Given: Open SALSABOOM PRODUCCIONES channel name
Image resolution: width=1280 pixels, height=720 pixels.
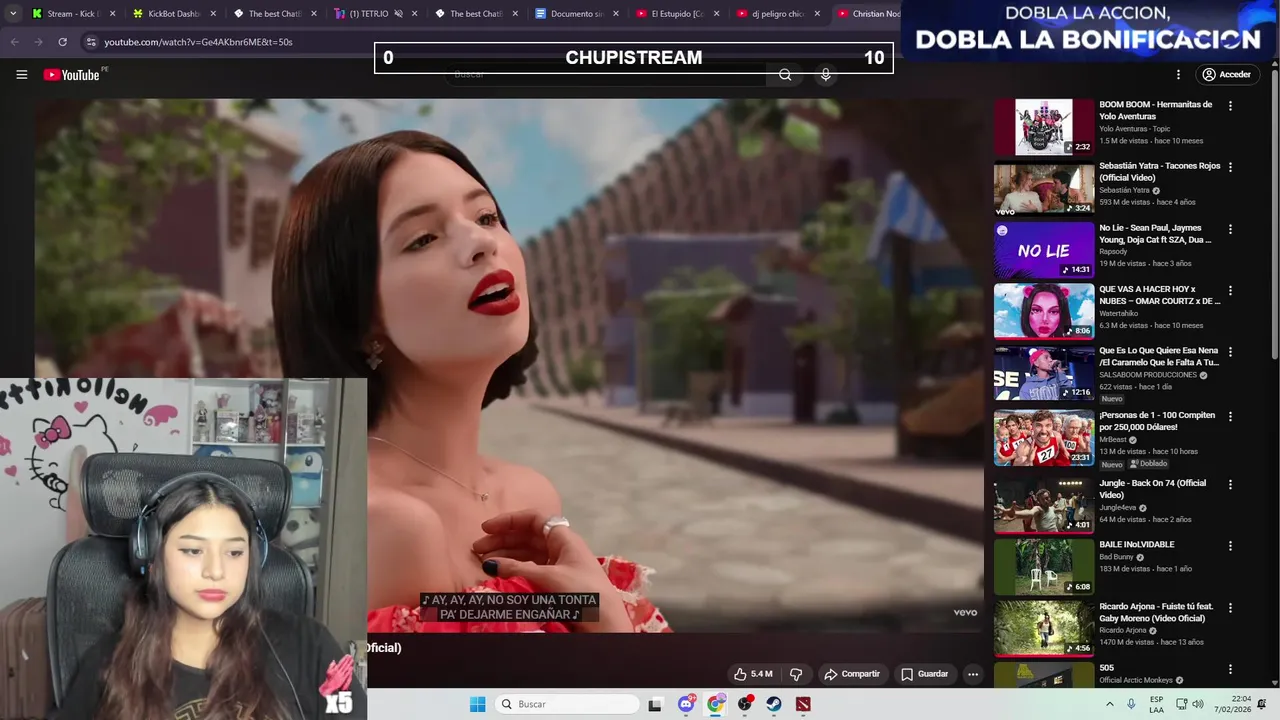Looking at the screenshot, I should coord(1148,375).
